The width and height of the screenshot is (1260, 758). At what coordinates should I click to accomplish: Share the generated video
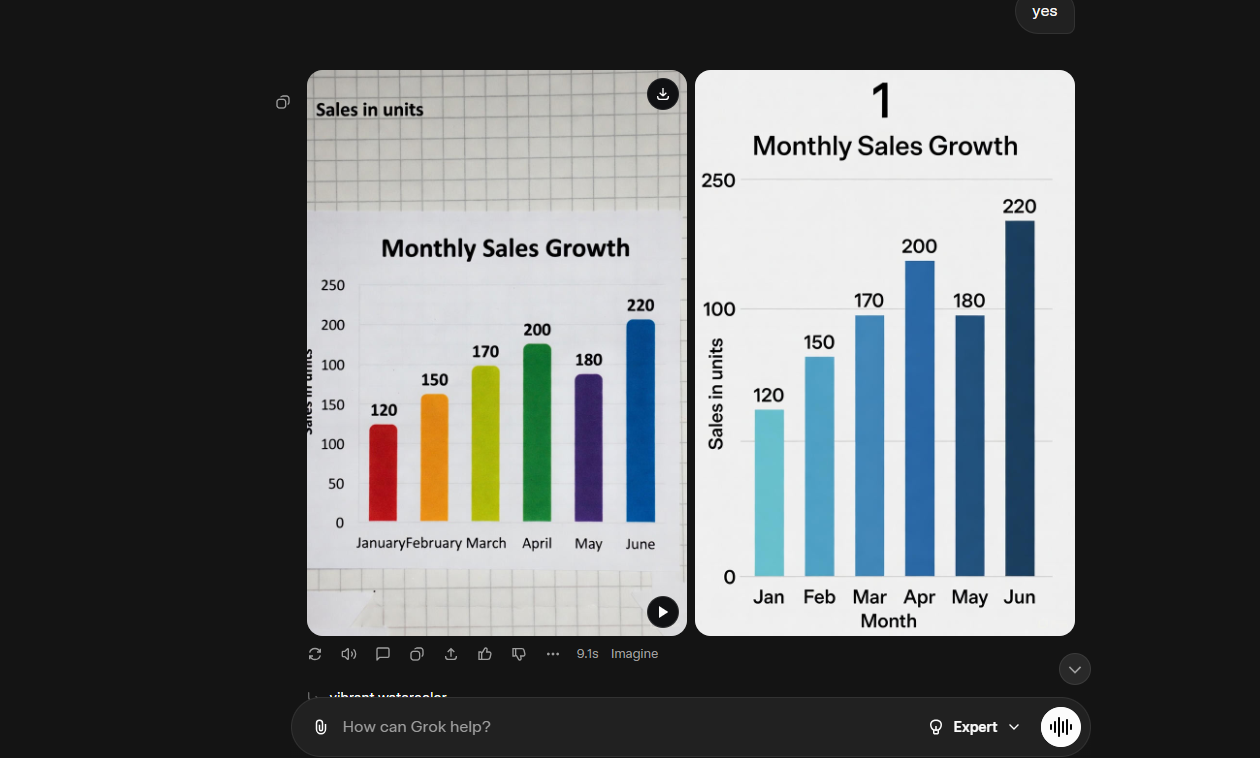[451, 653]
